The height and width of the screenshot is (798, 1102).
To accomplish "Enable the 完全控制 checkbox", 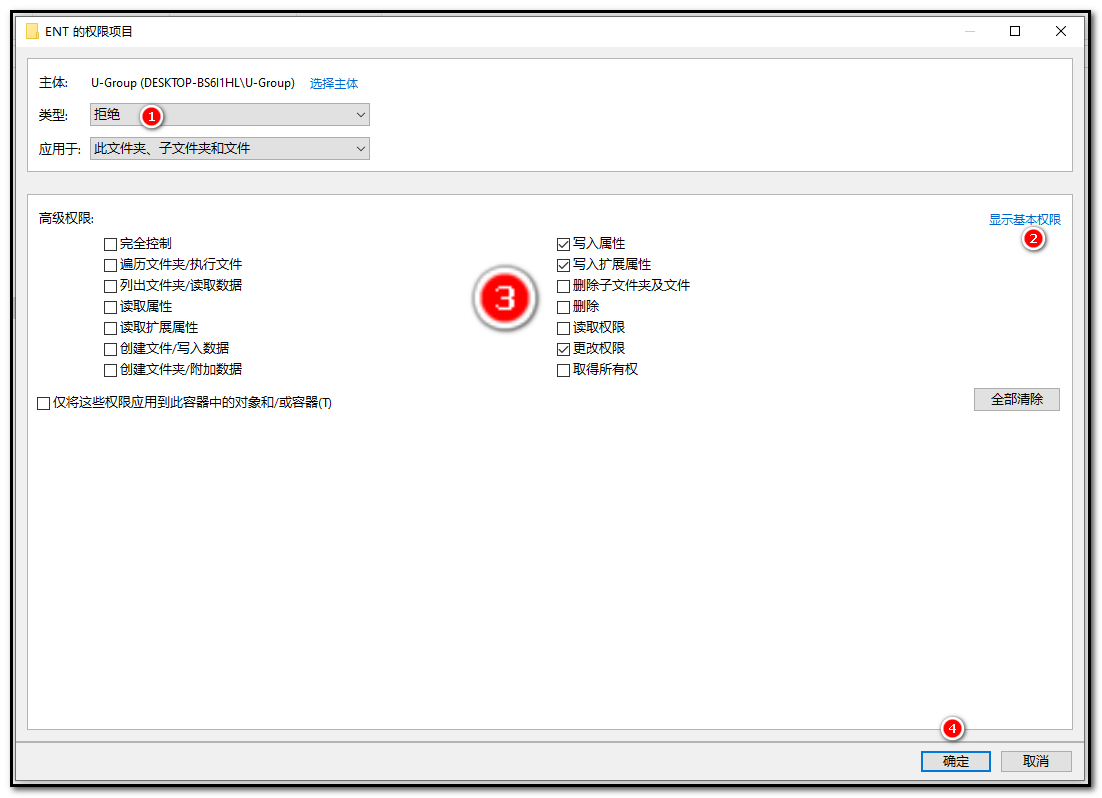I will pyautogui.click(x=111, y=244).
